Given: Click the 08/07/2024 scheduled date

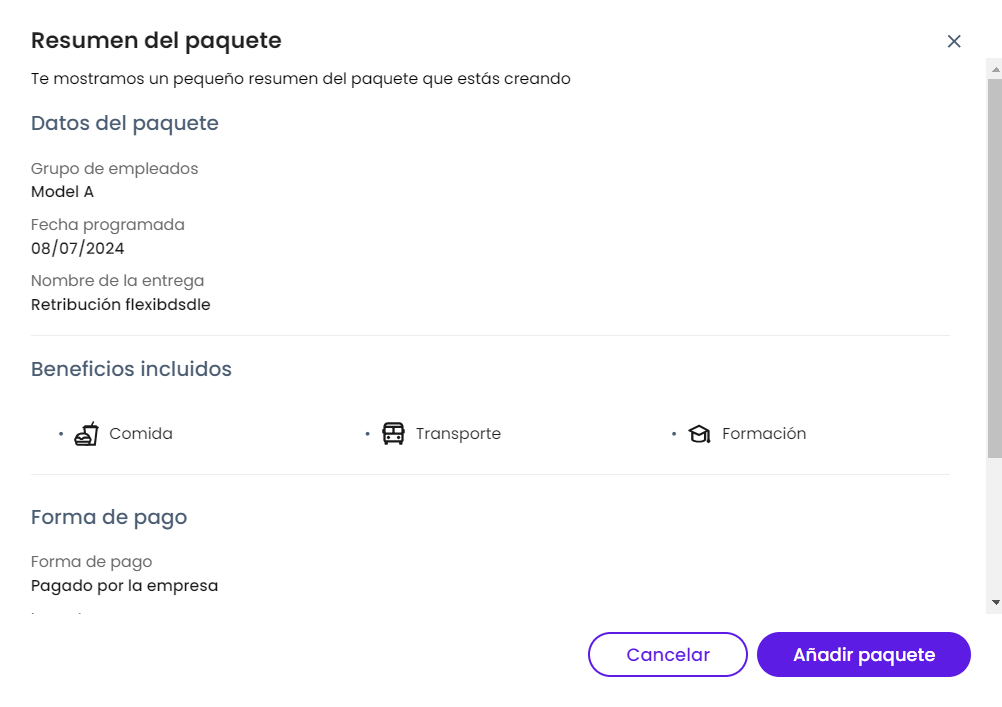Looking at the screenshot, I should (x=78, y=248).
